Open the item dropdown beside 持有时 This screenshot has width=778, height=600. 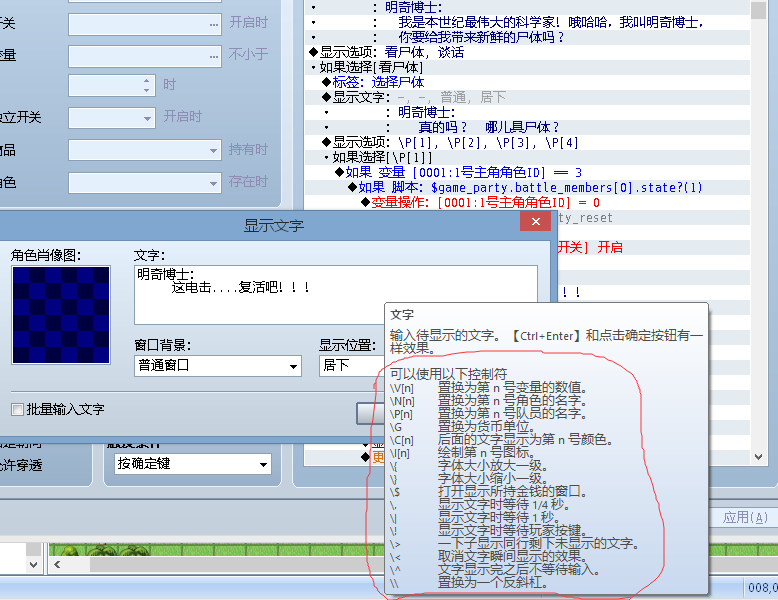145,150
